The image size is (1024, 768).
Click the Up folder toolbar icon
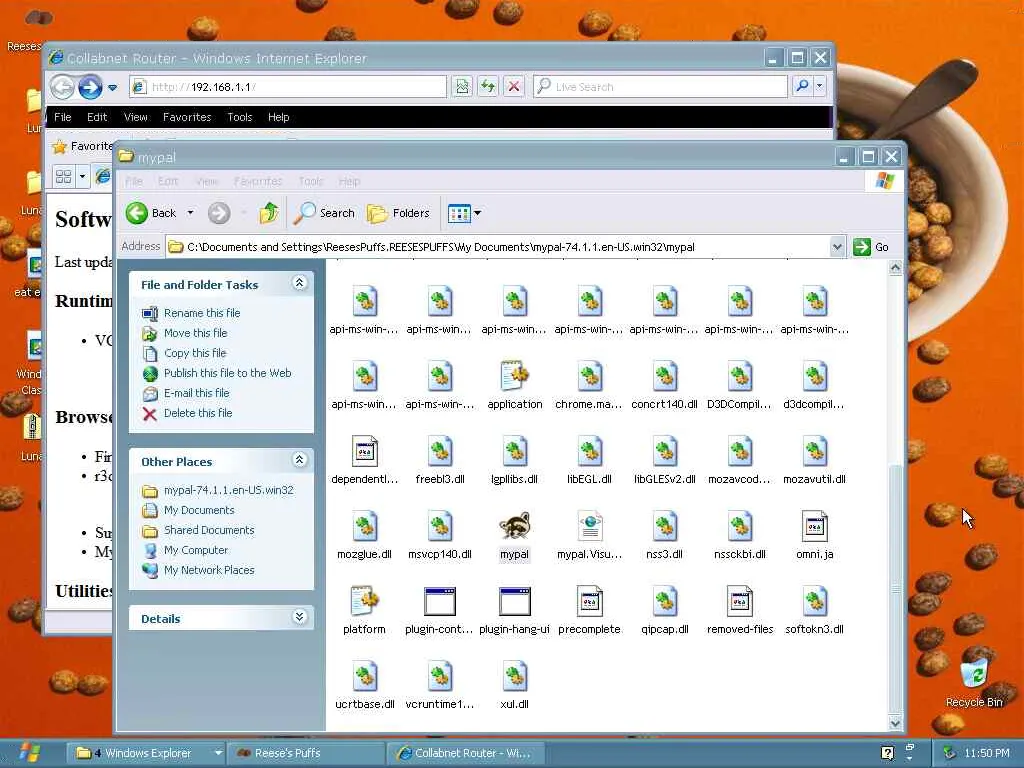[x=268, y=213]
